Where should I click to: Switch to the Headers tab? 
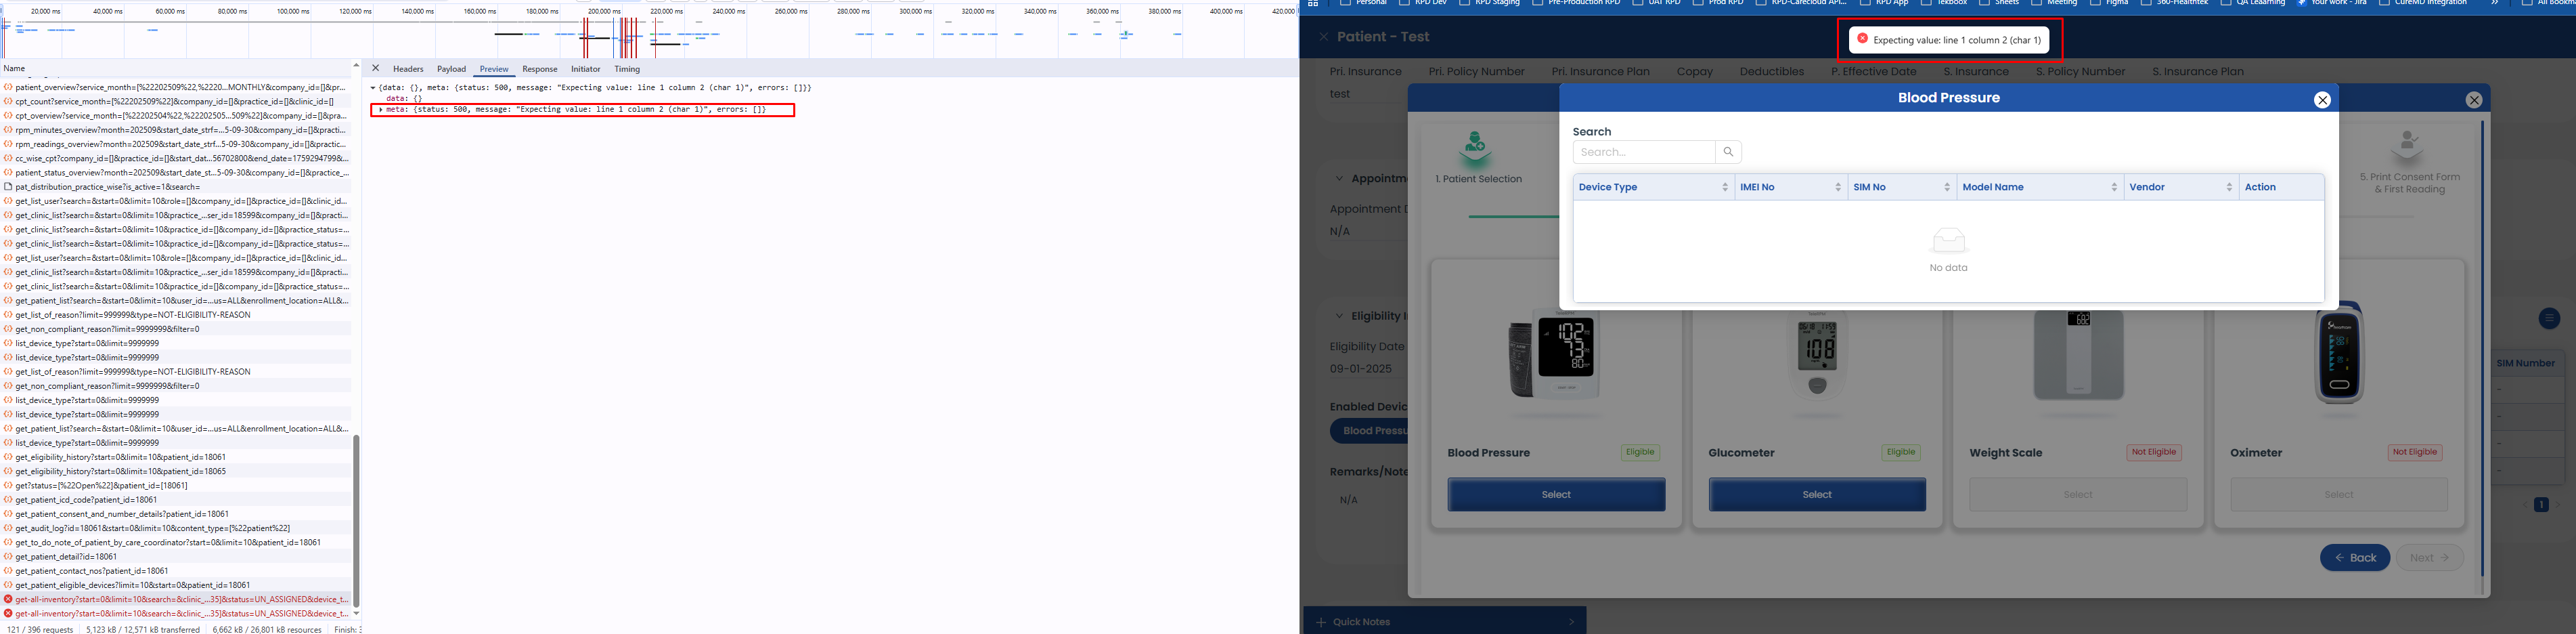tap(408, 69)
